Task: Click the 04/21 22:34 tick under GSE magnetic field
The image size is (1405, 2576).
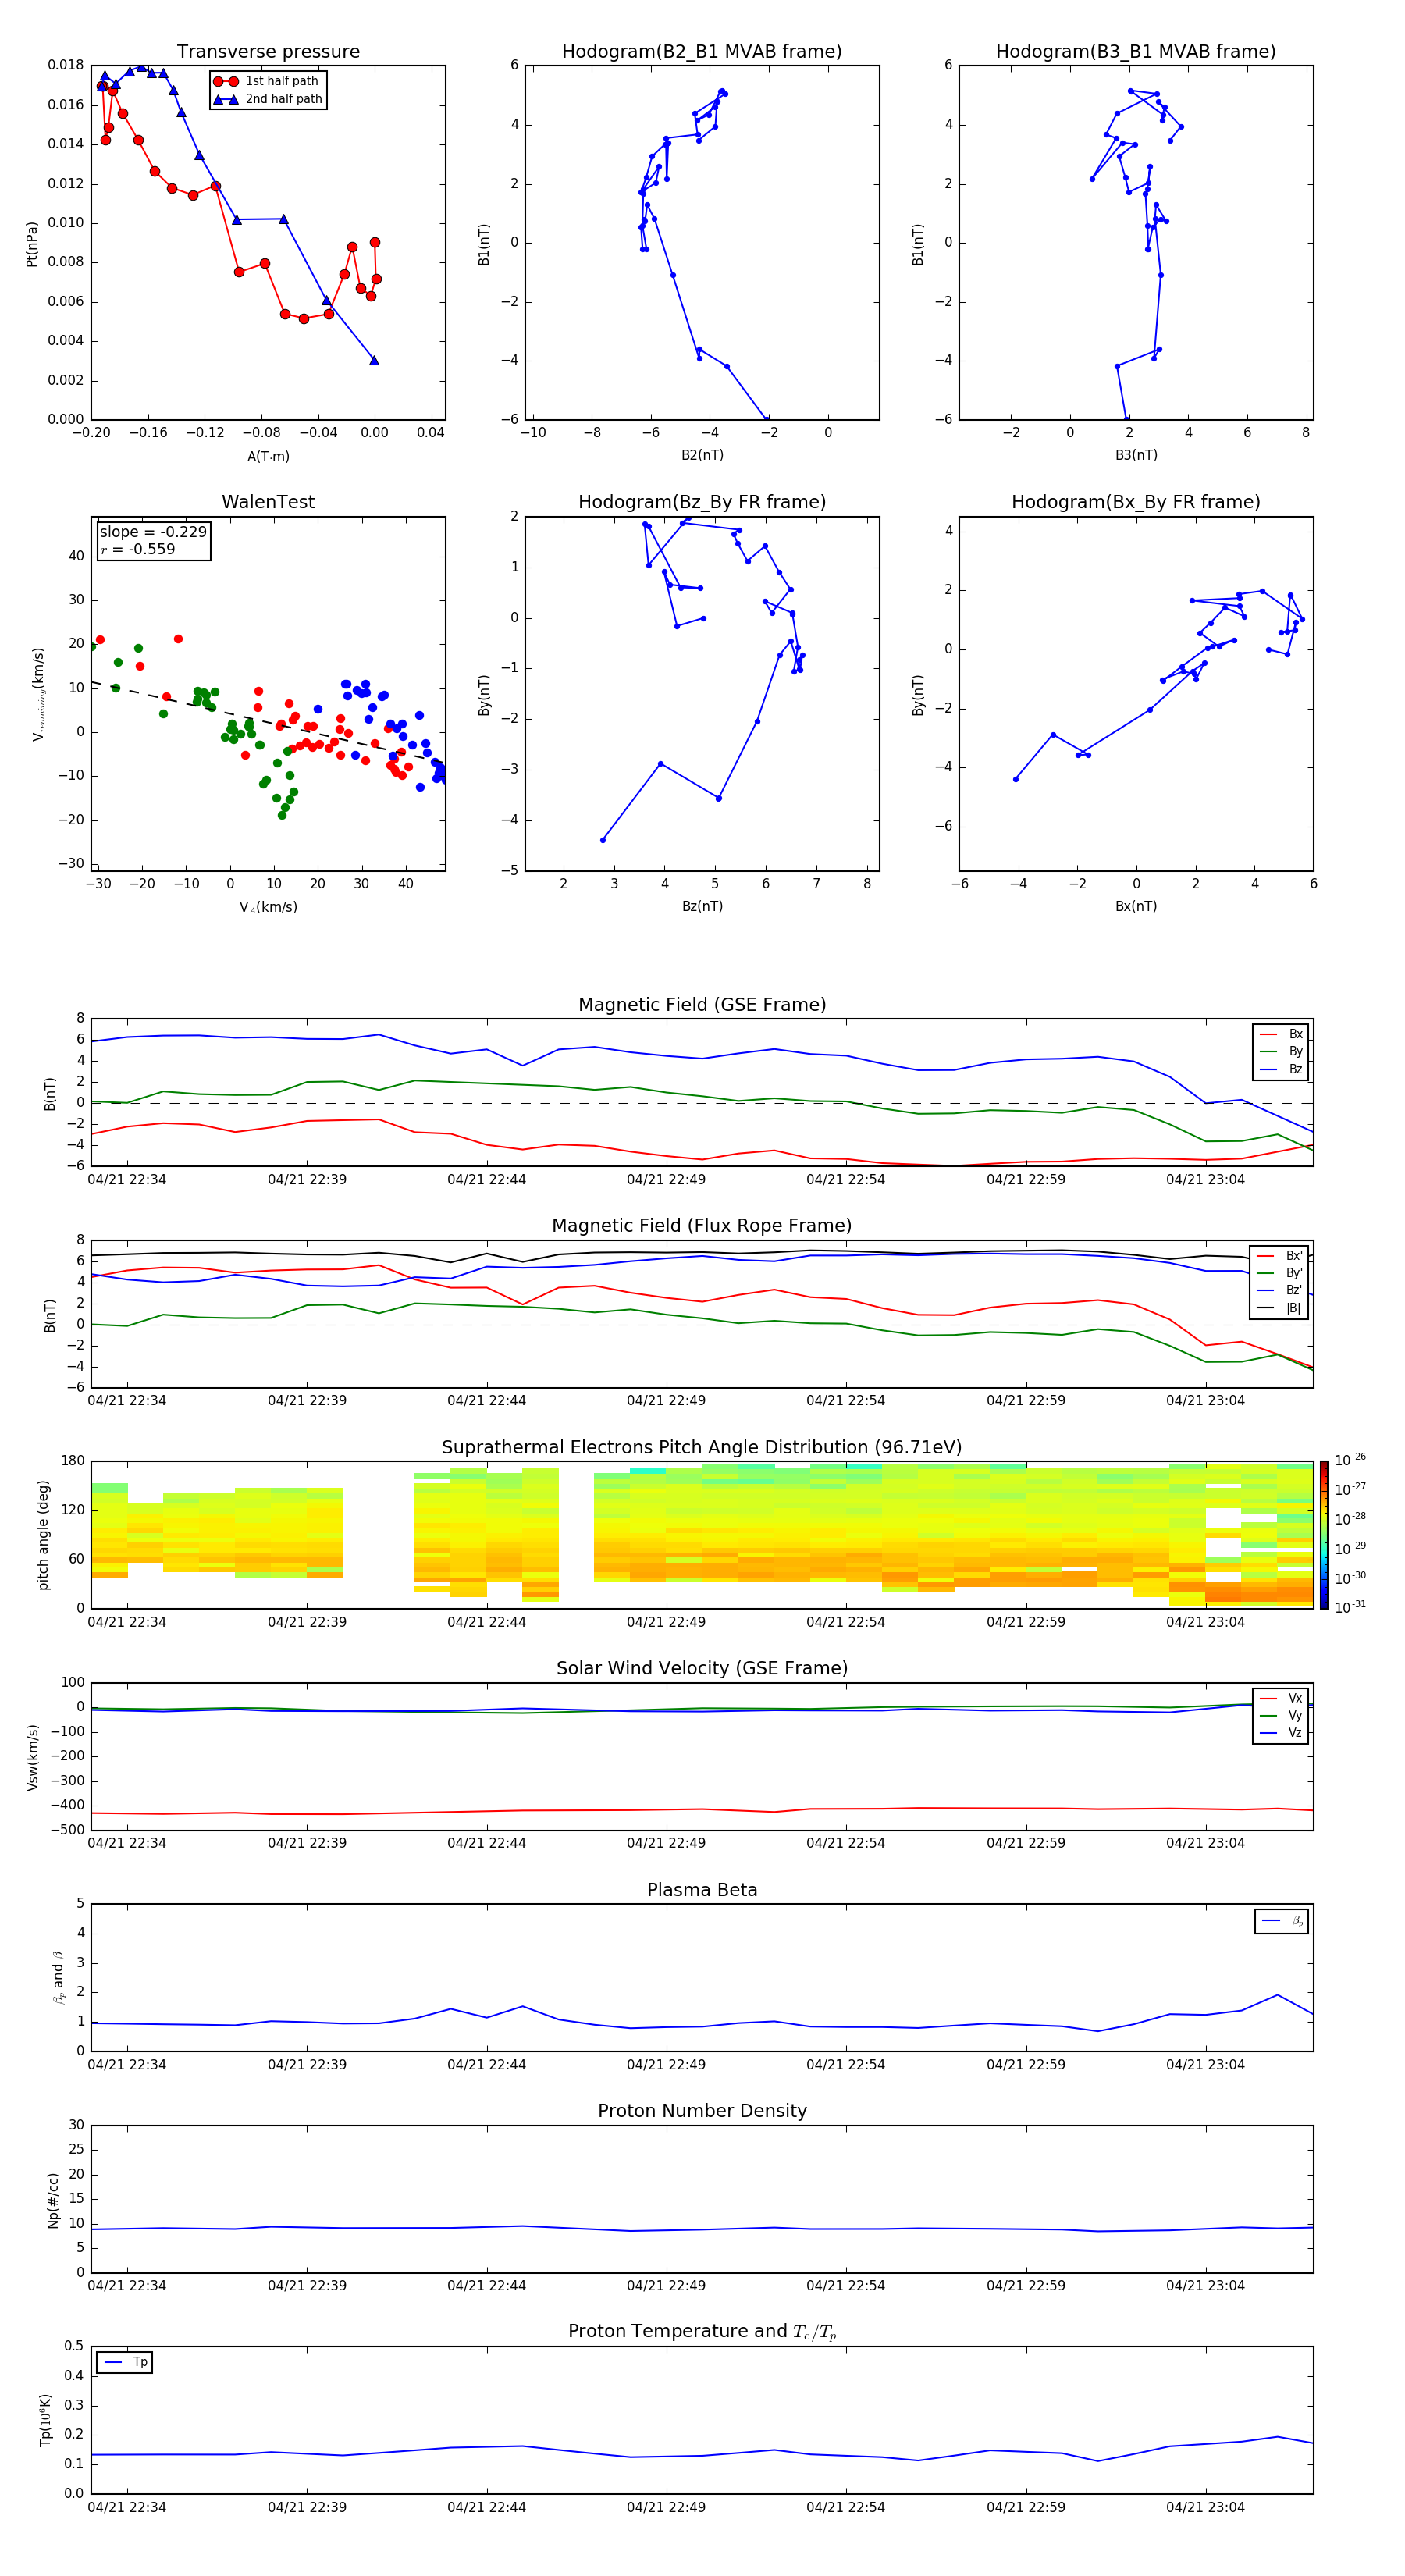Action: tap(127, 1179)
